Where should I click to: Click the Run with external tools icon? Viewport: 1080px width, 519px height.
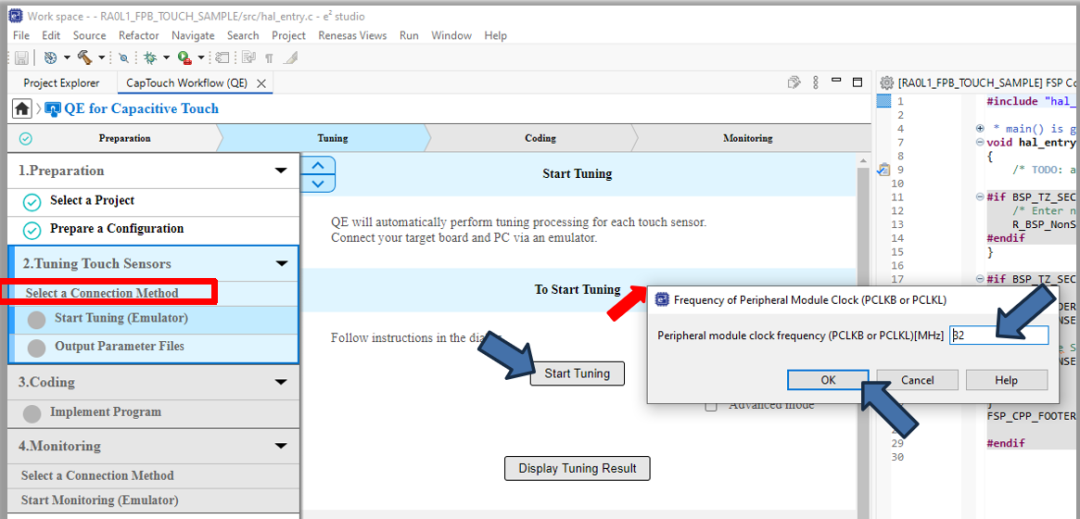click(x=184, y=58)
